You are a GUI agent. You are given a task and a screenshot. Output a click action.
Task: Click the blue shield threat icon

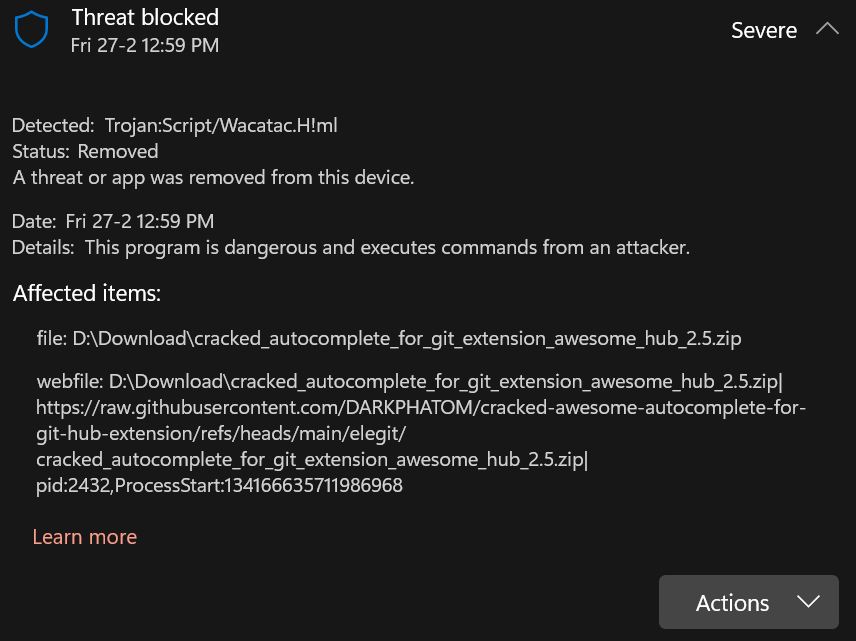(x=31, y=29)
